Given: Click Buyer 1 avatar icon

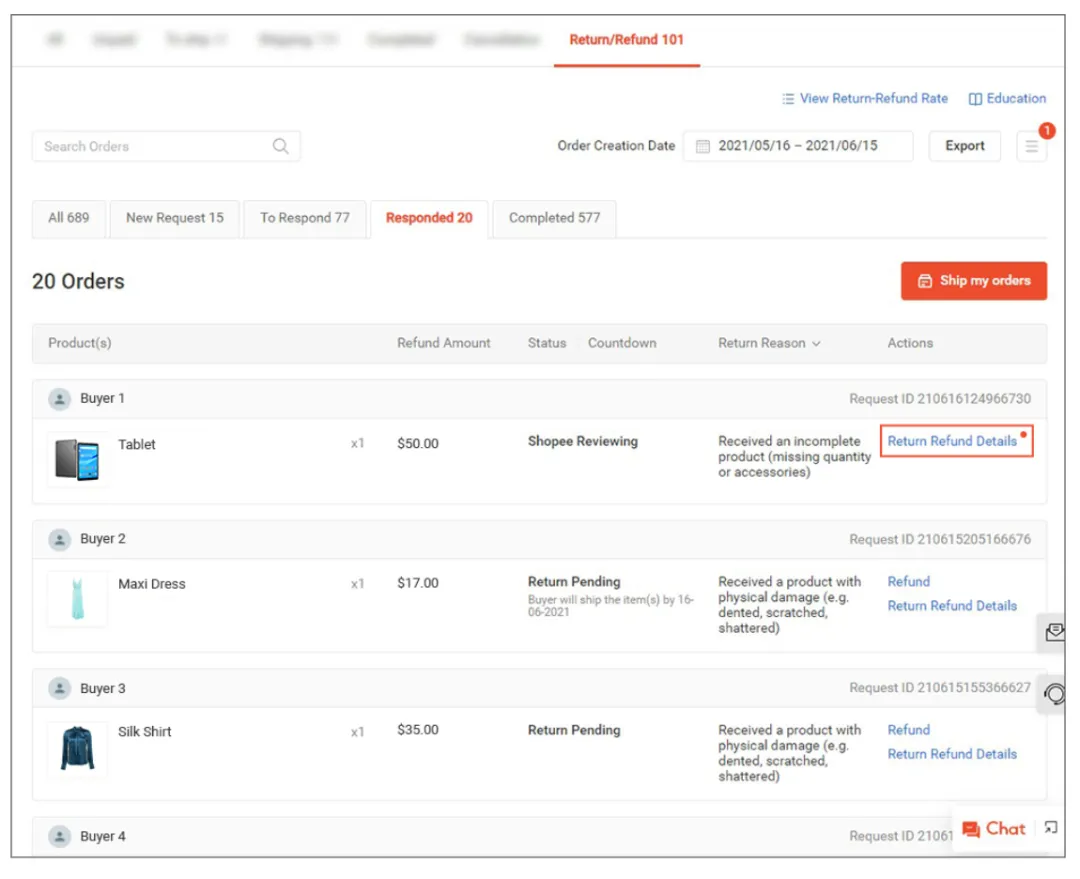Looking at the screenshot, I should [x=60, y=399].
